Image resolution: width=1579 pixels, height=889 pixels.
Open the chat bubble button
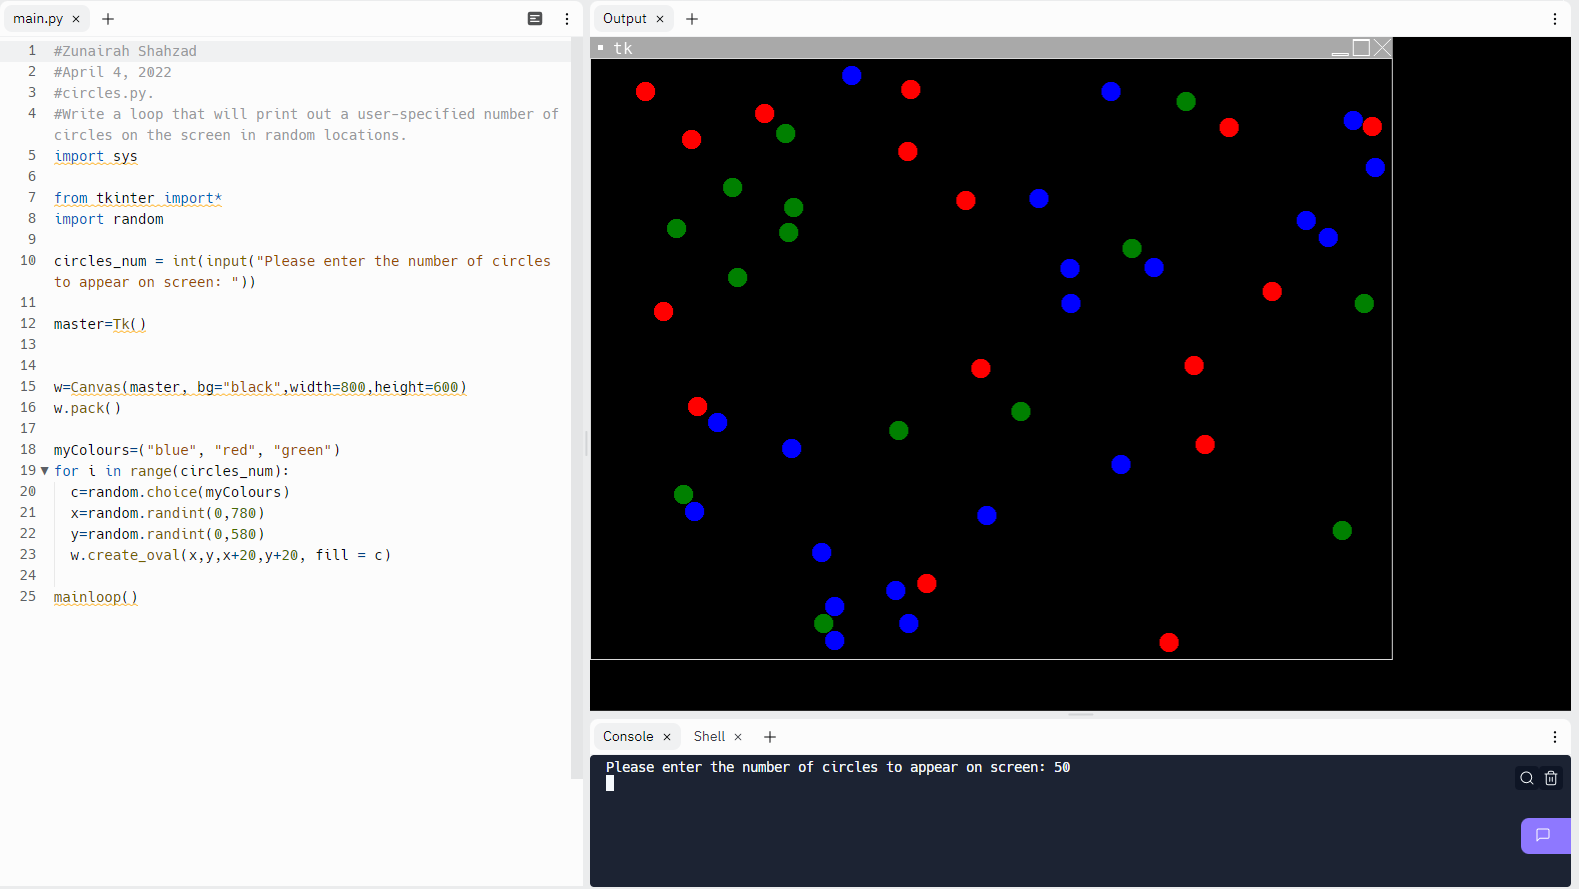1544,836
